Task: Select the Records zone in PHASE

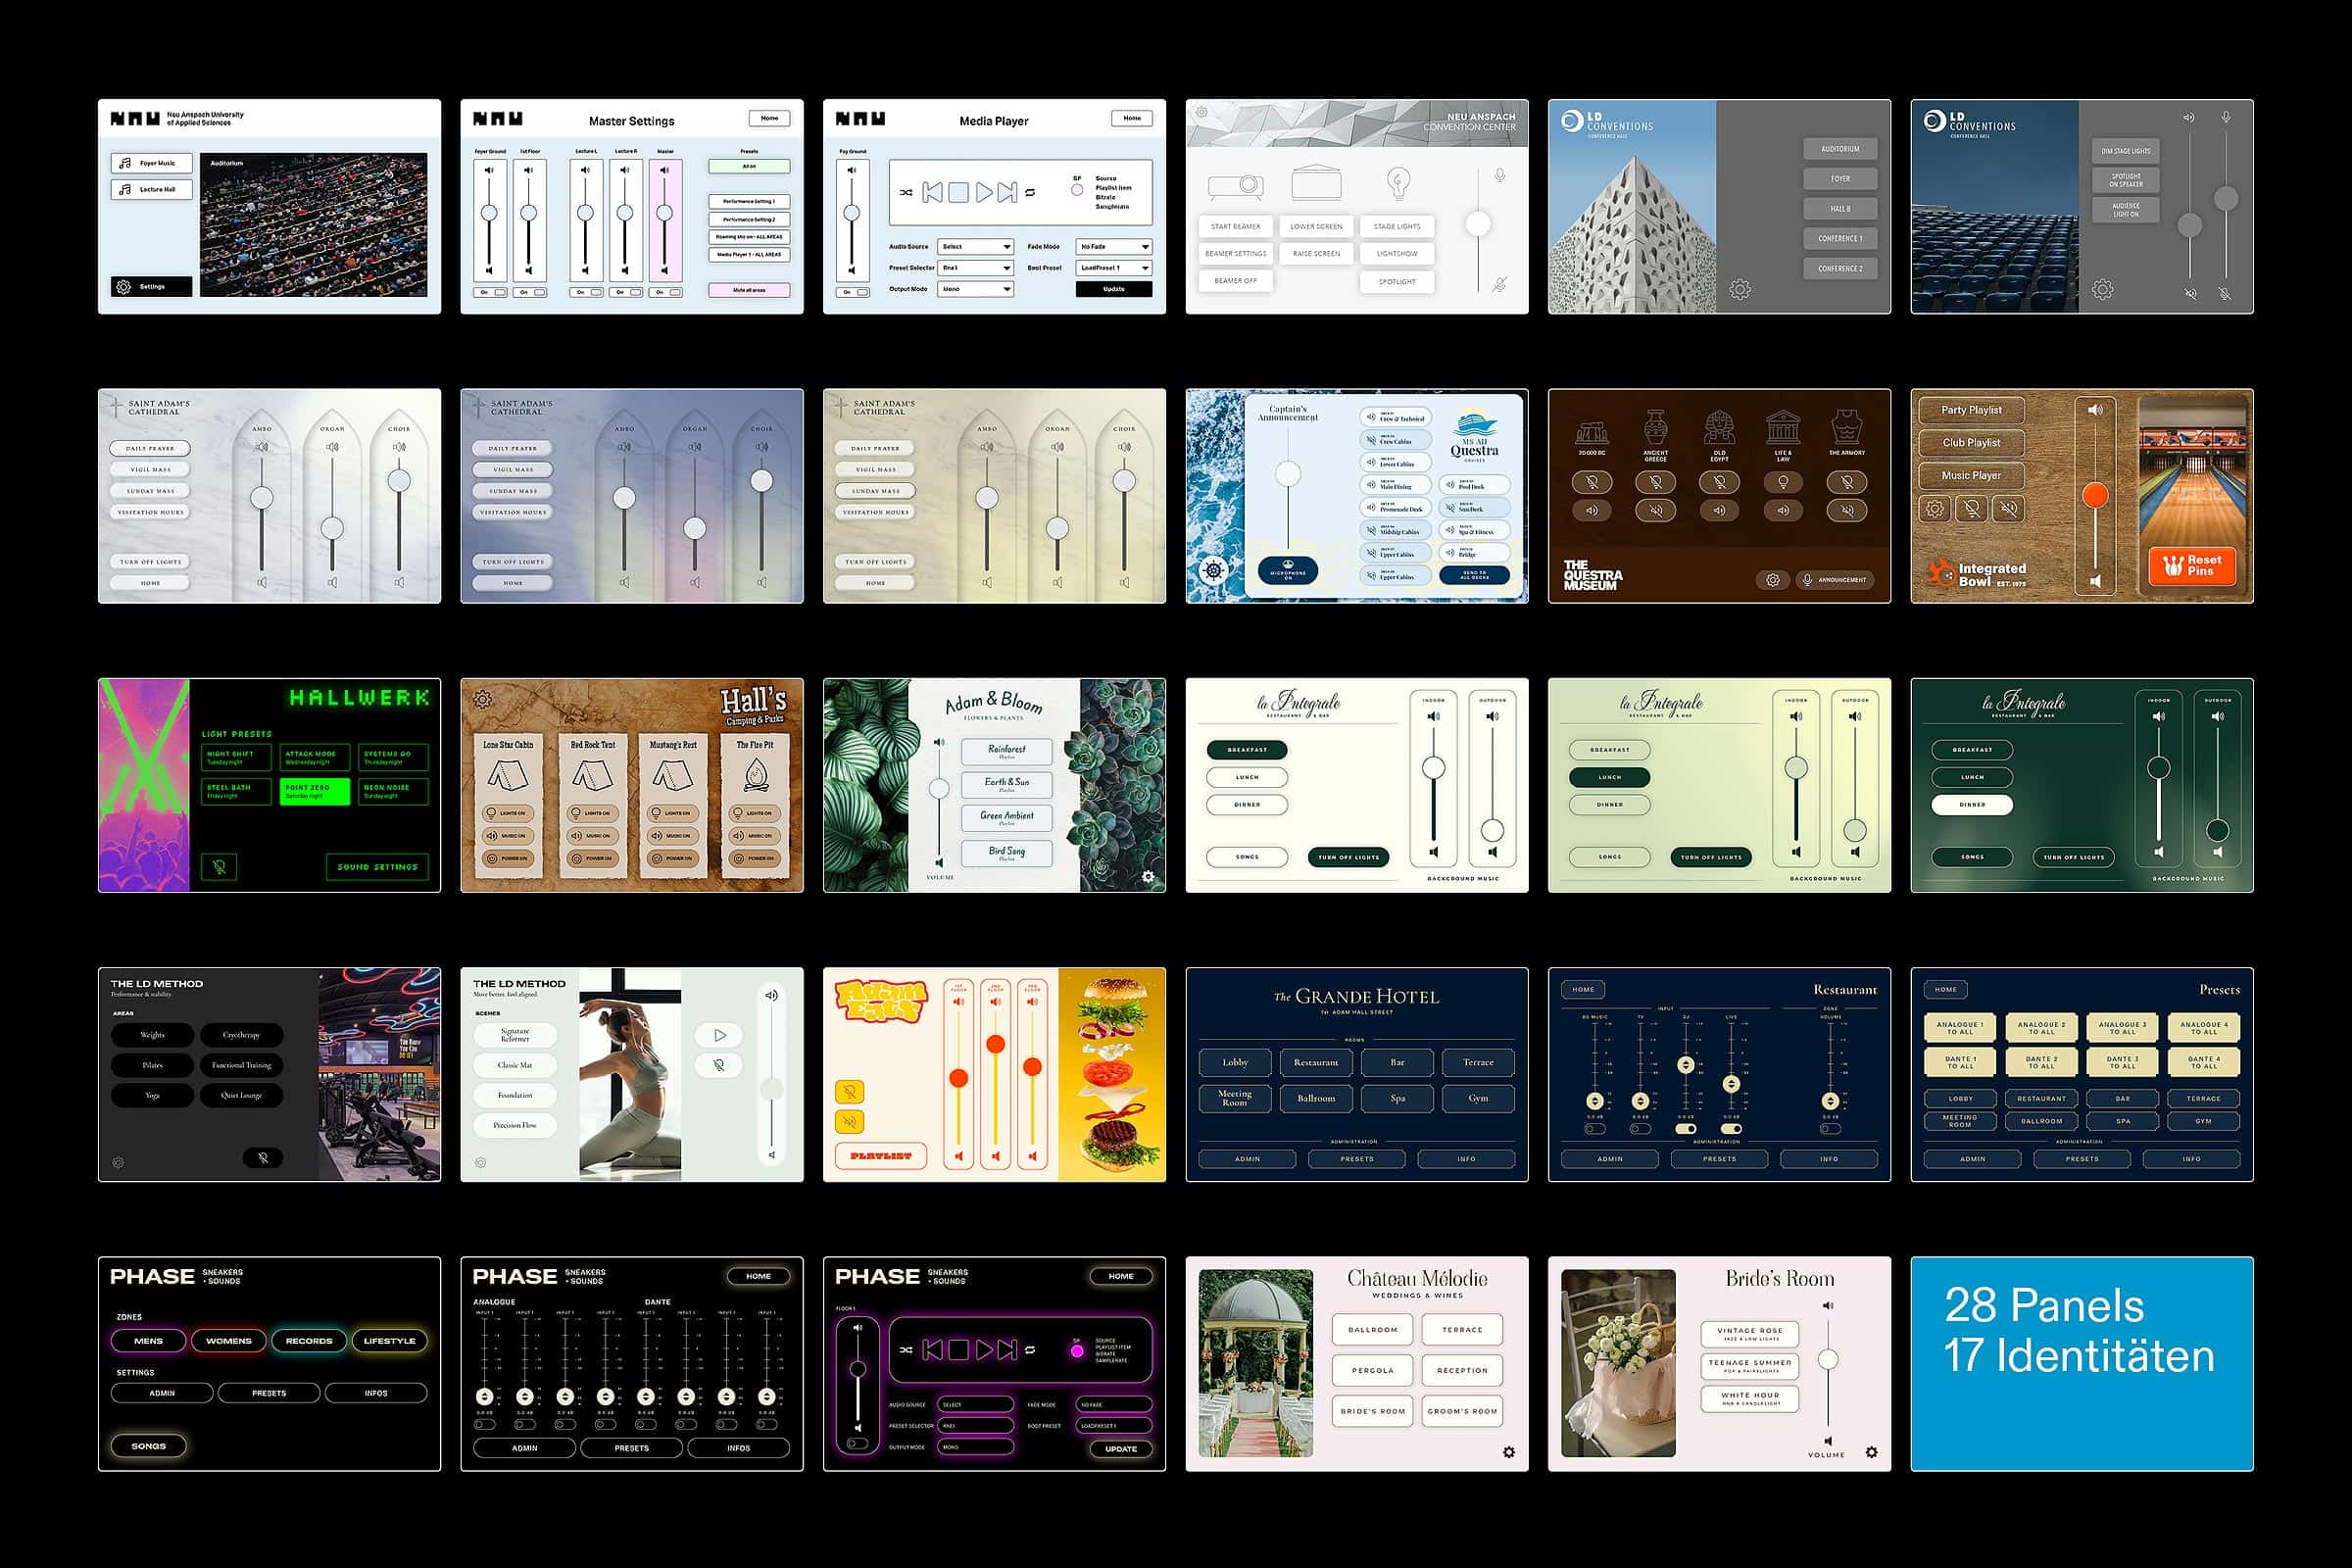Action: coord(309,1341)
